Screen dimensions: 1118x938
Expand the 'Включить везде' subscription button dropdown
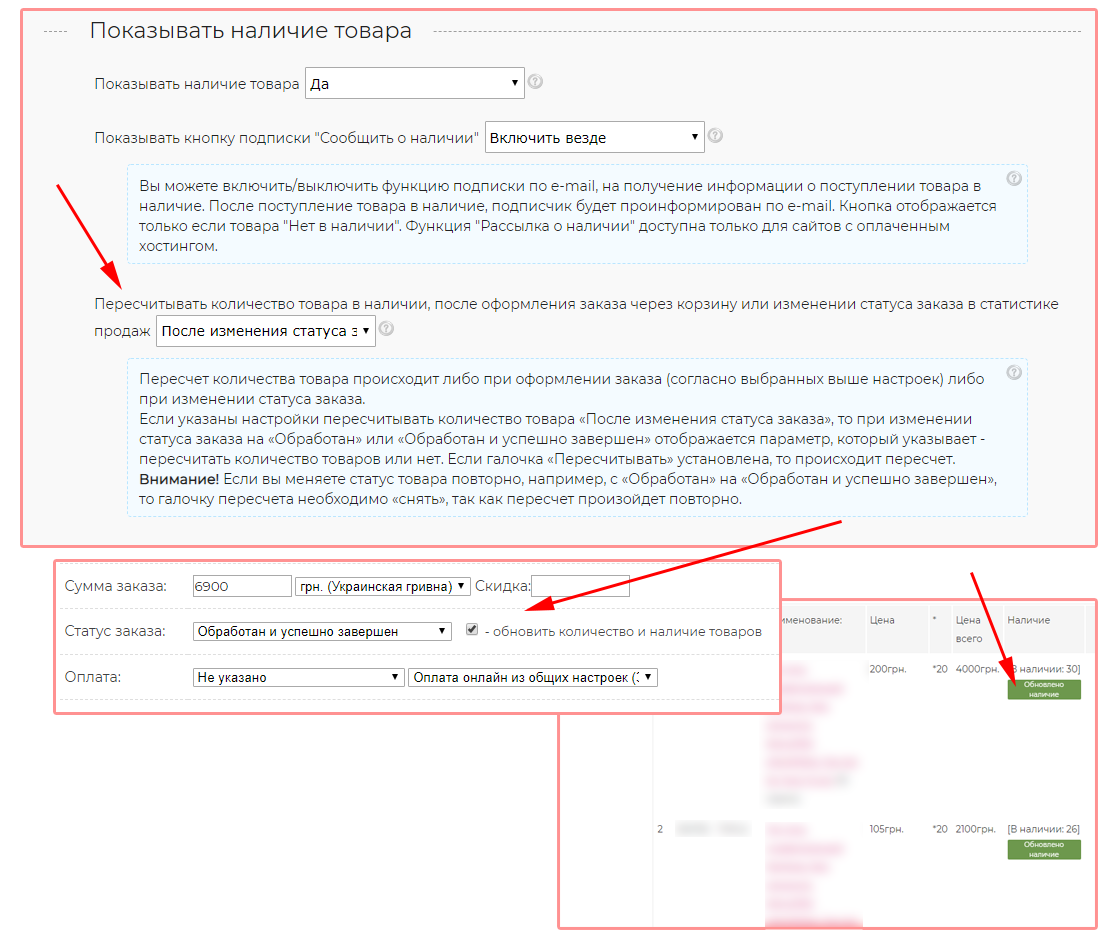[x=594, y=138]
